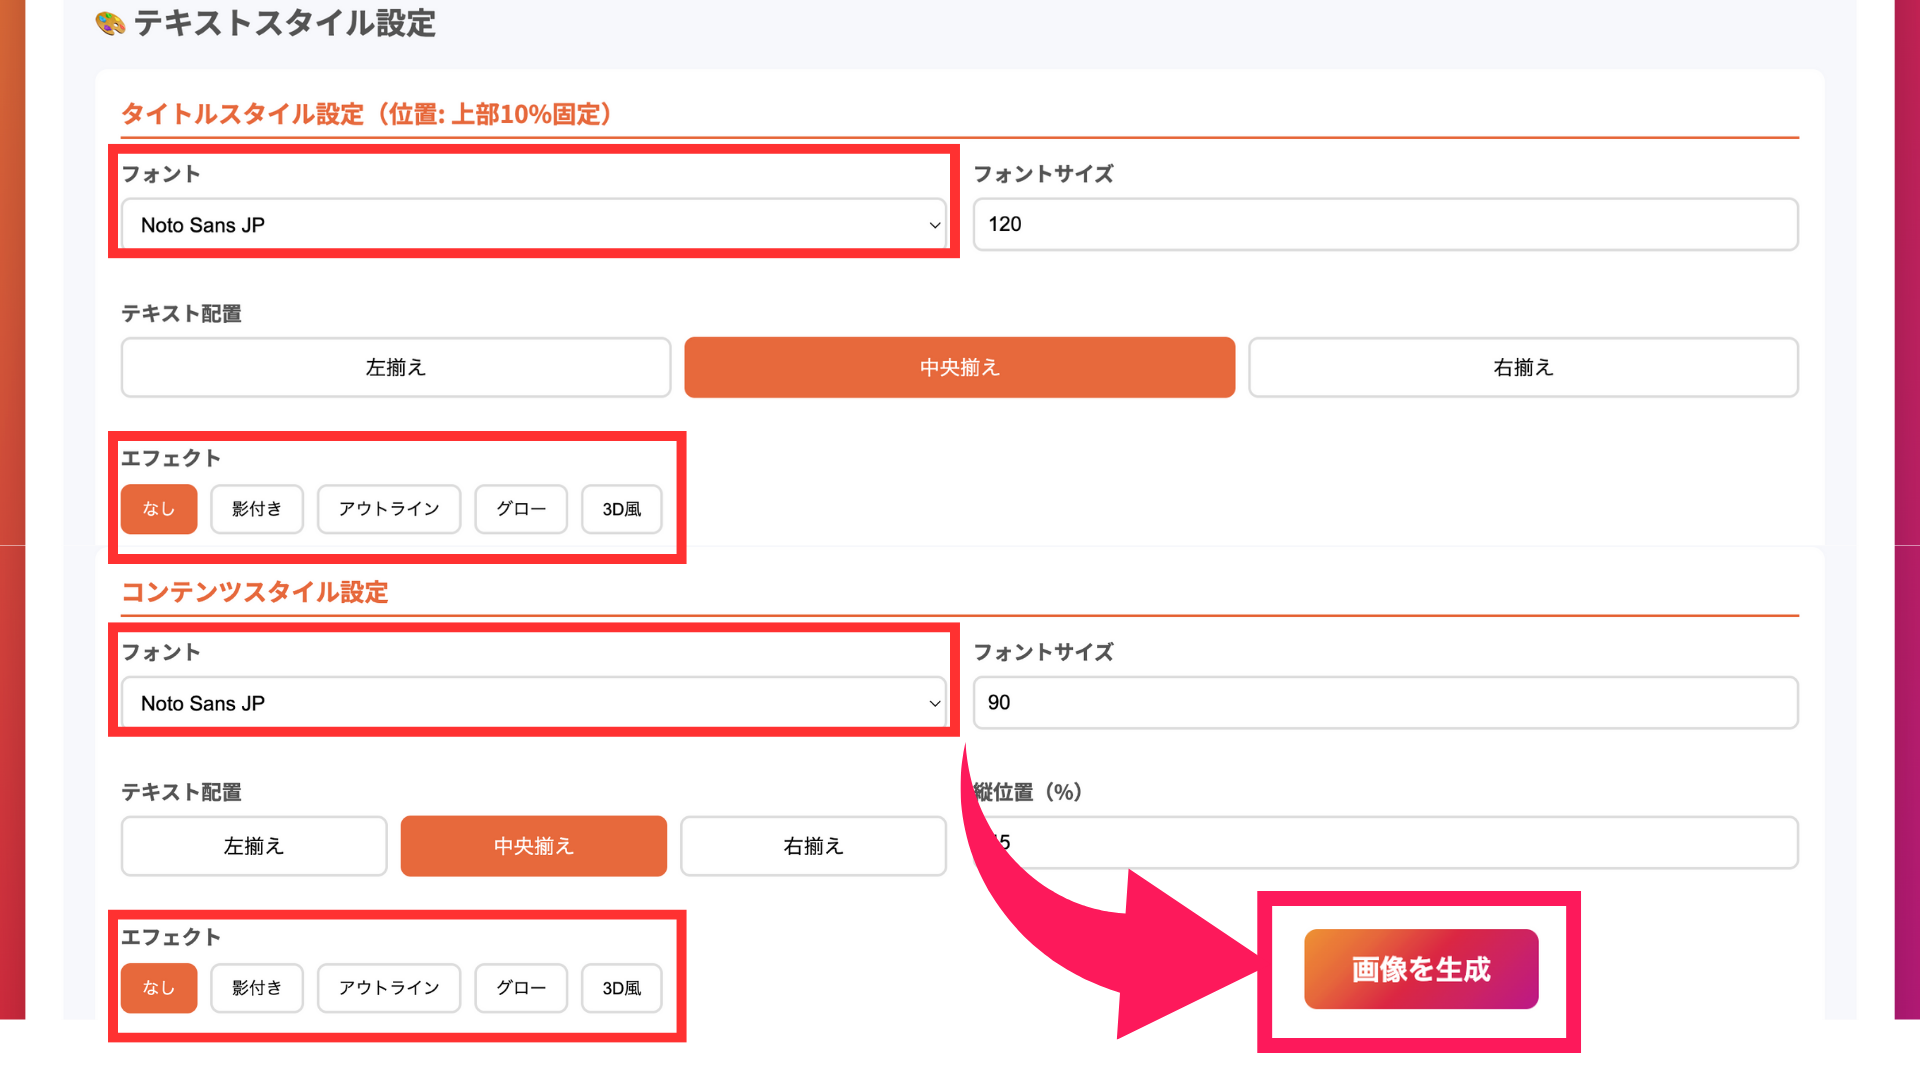Viewport: 1920px width, 1080px height.
Task: Choose content effect 3D風
Action: 621,988
